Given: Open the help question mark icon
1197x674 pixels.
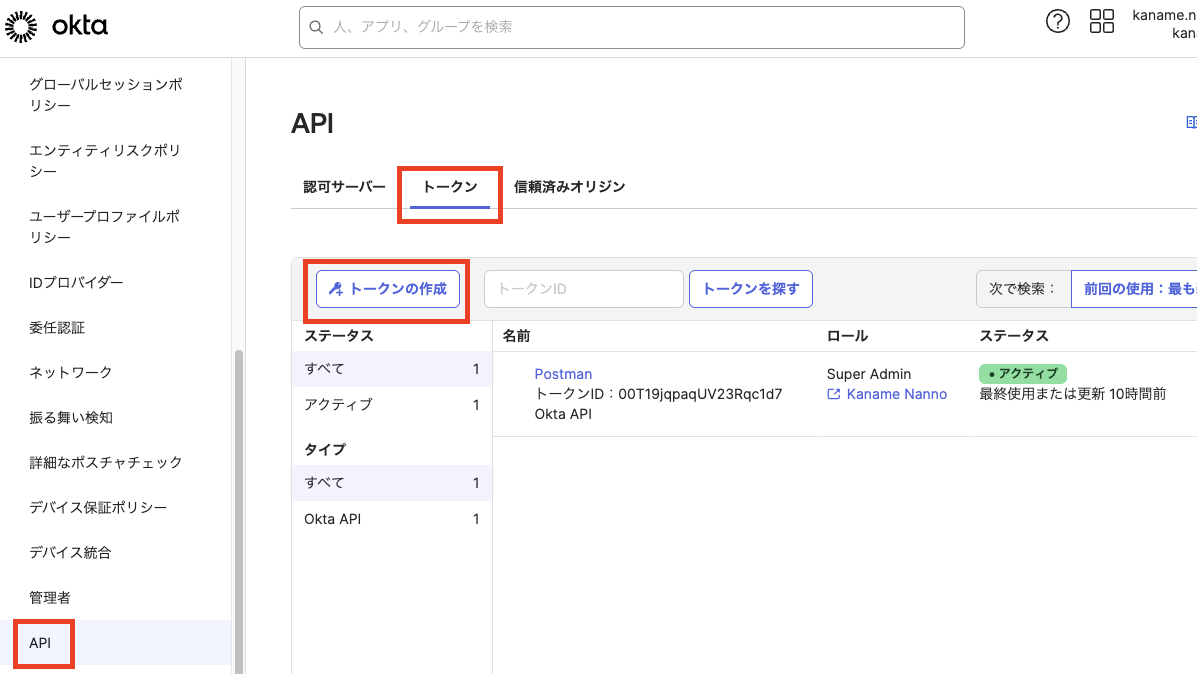Looking at the screenshot, I should (x=1057, y=22).
